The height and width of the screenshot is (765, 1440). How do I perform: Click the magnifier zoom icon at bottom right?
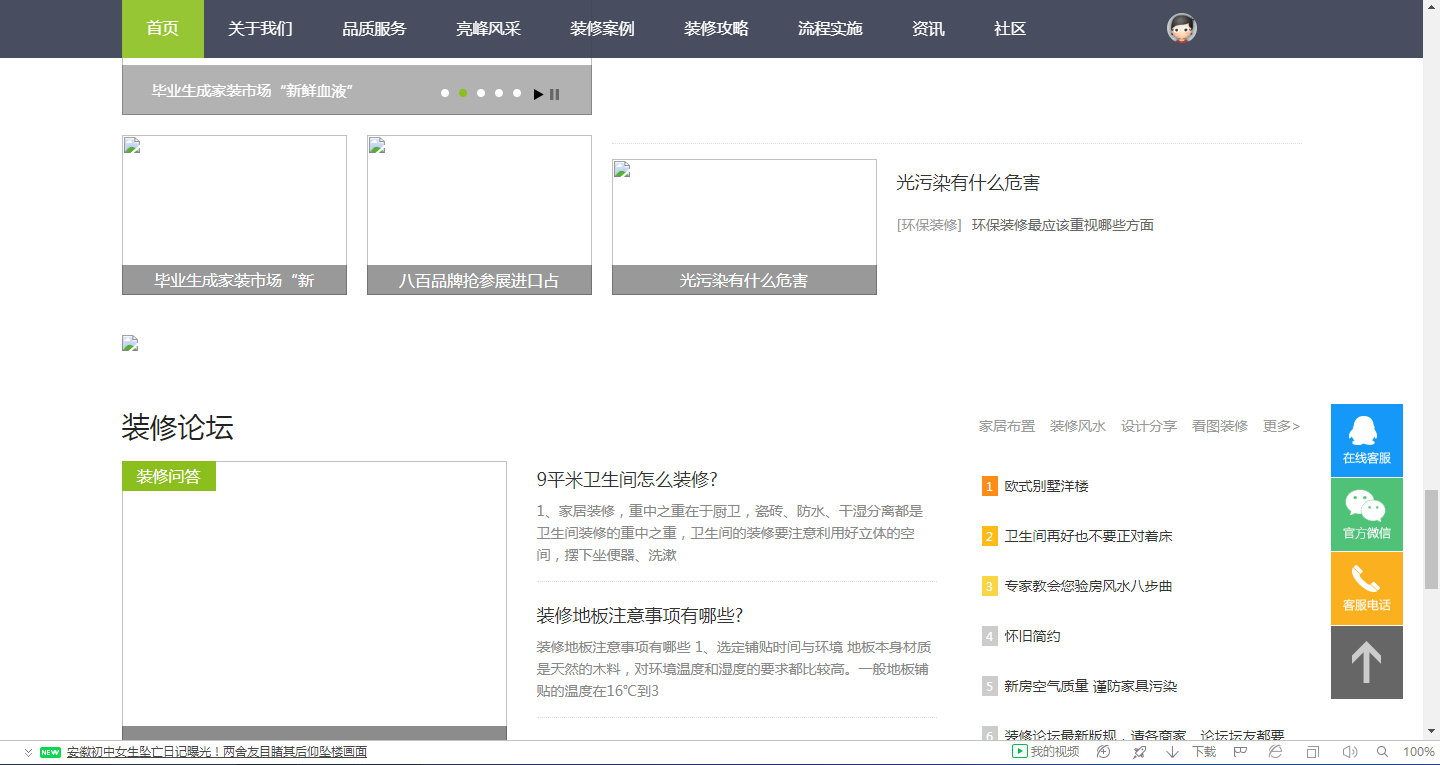(1382, 752)
